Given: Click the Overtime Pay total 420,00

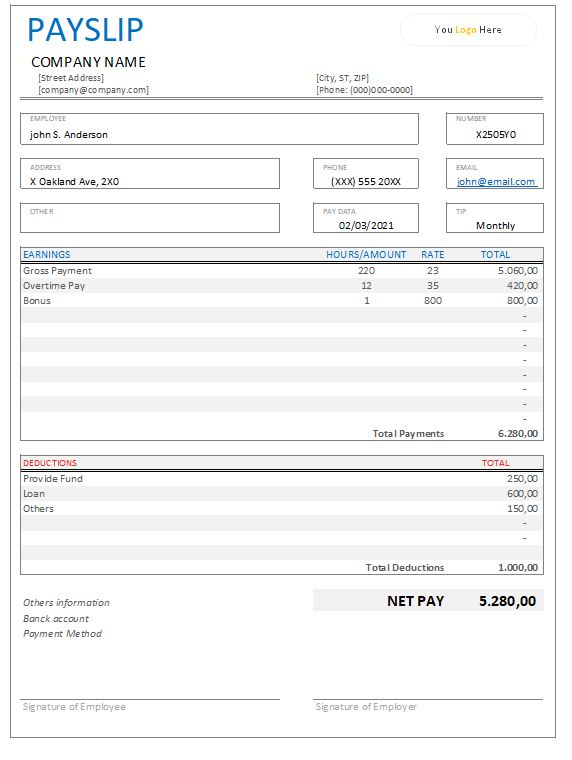Looking at the screenshot, I should (x=522, y=286).
